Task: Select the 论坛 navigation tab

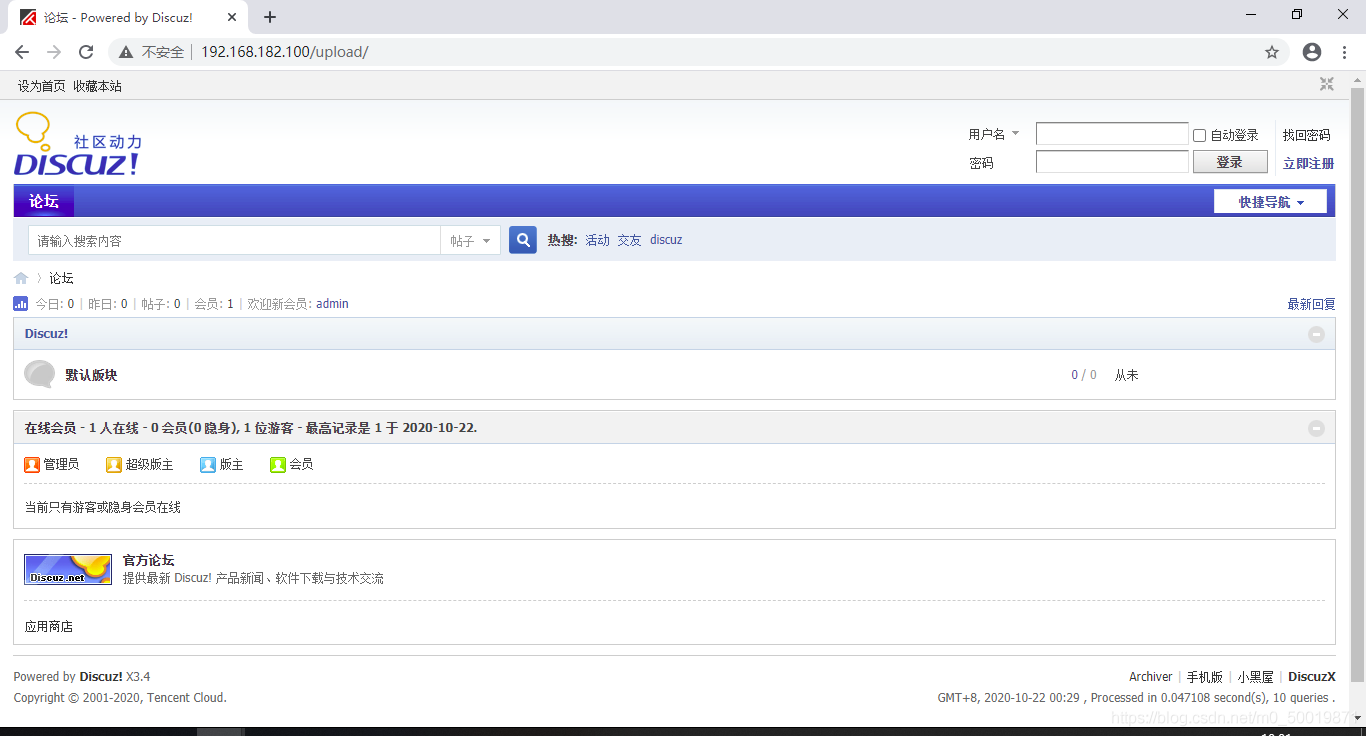Action: (44, 201)
